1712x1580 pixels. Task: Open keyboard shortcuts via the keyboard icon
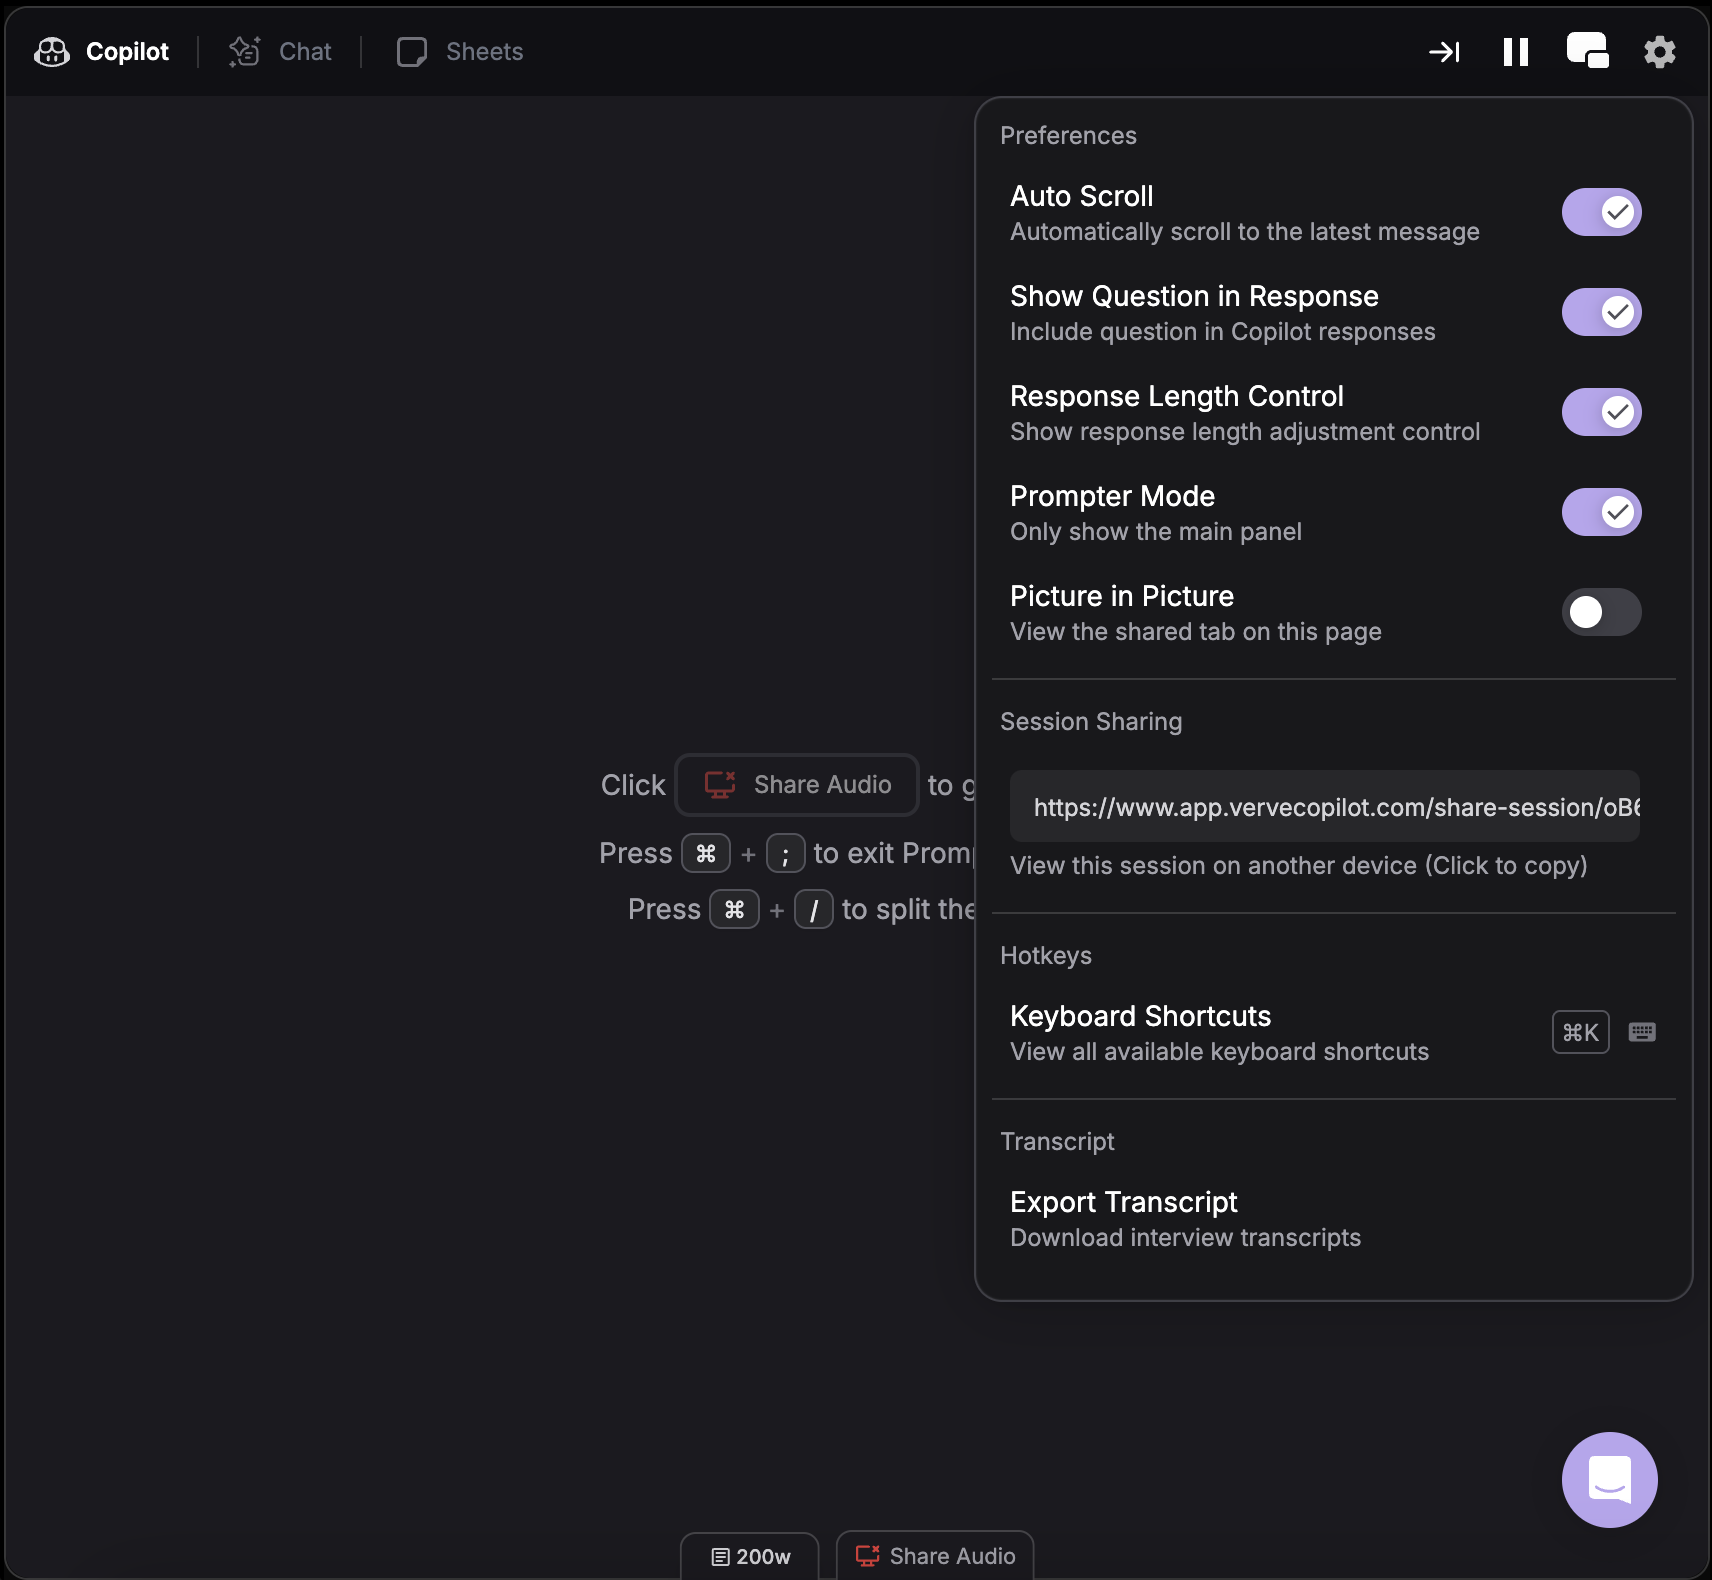pos(1643,1031)
